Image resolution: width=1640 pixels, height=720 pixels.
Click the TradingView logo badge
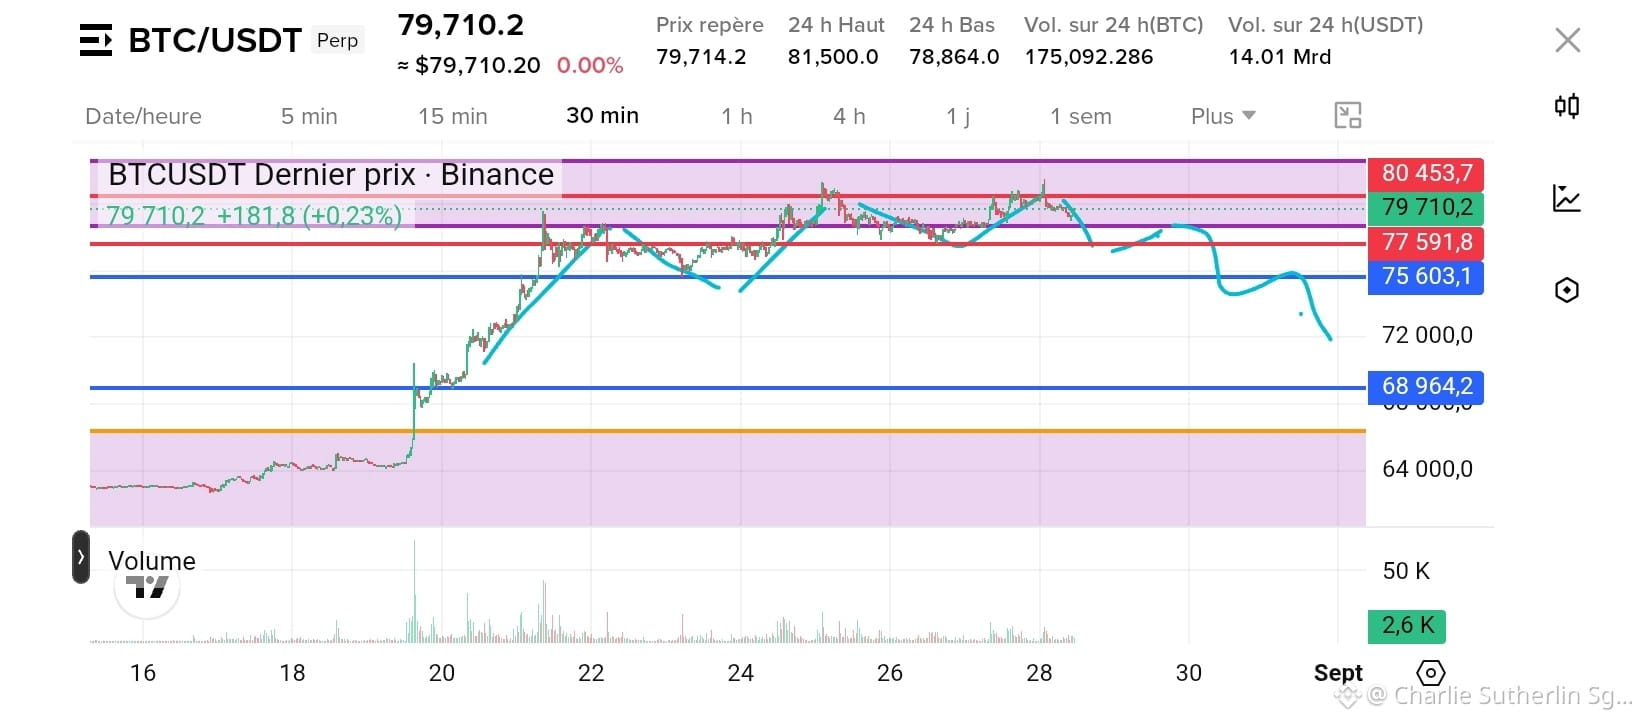pyautogui.click(x=147, y=588)
